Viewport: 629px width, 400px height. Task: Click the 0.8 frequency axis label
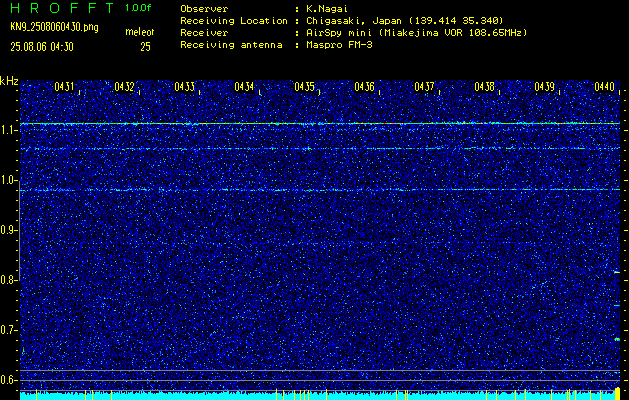pyautogui.click(x=9, y=280)
